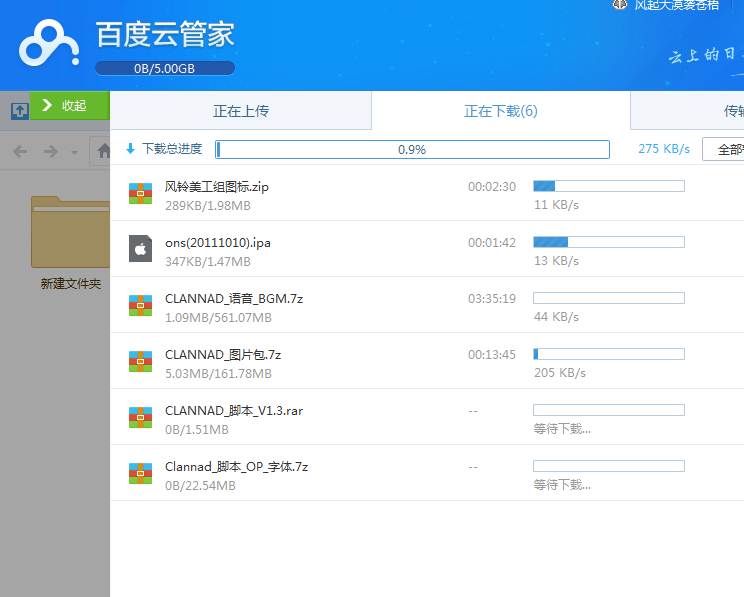The height and width of the screenshot is (597, 744).
Task: Open the cut-off 传输 tab on the right
Action: [x=688, y=111]
